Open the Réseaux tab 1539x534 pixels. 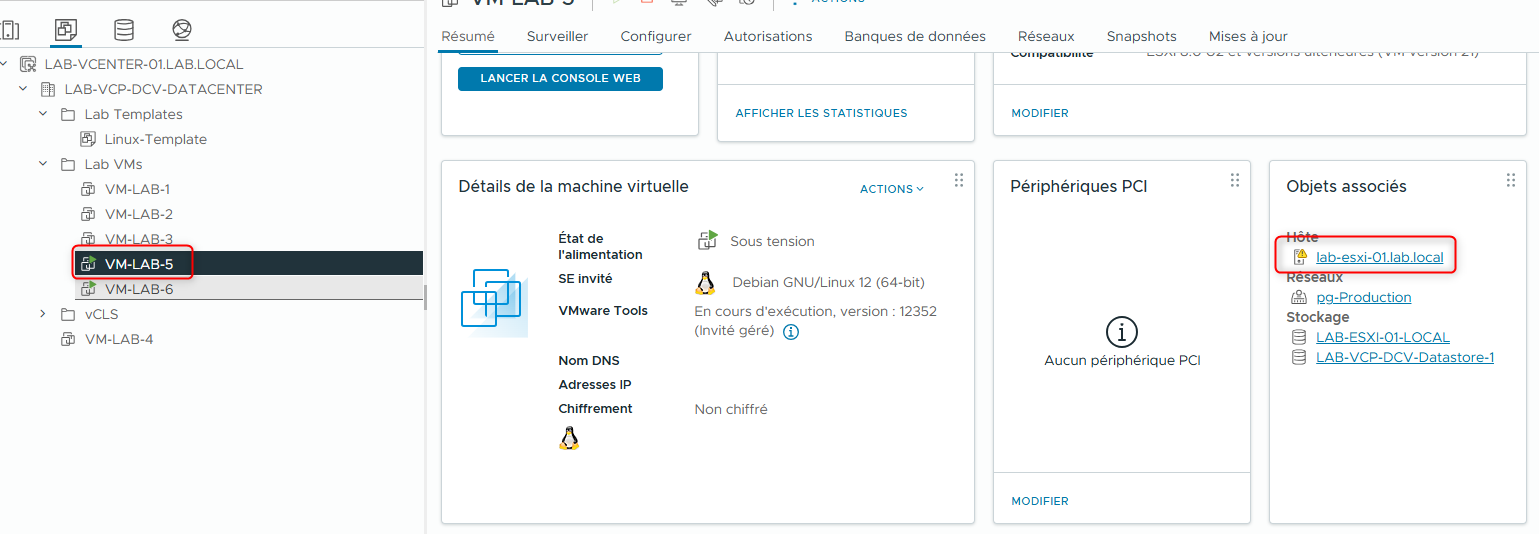point(1046,36)
